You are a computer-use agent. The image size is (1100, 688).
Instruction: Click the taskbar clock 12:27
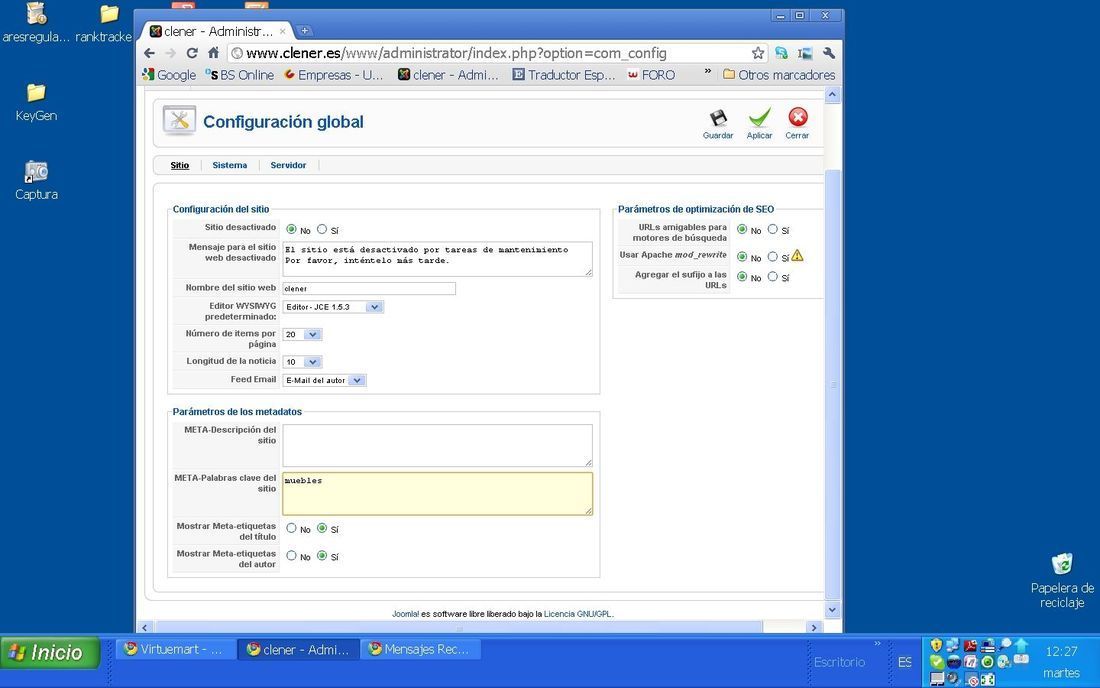pyautogui.click(x=1061, y=652)
